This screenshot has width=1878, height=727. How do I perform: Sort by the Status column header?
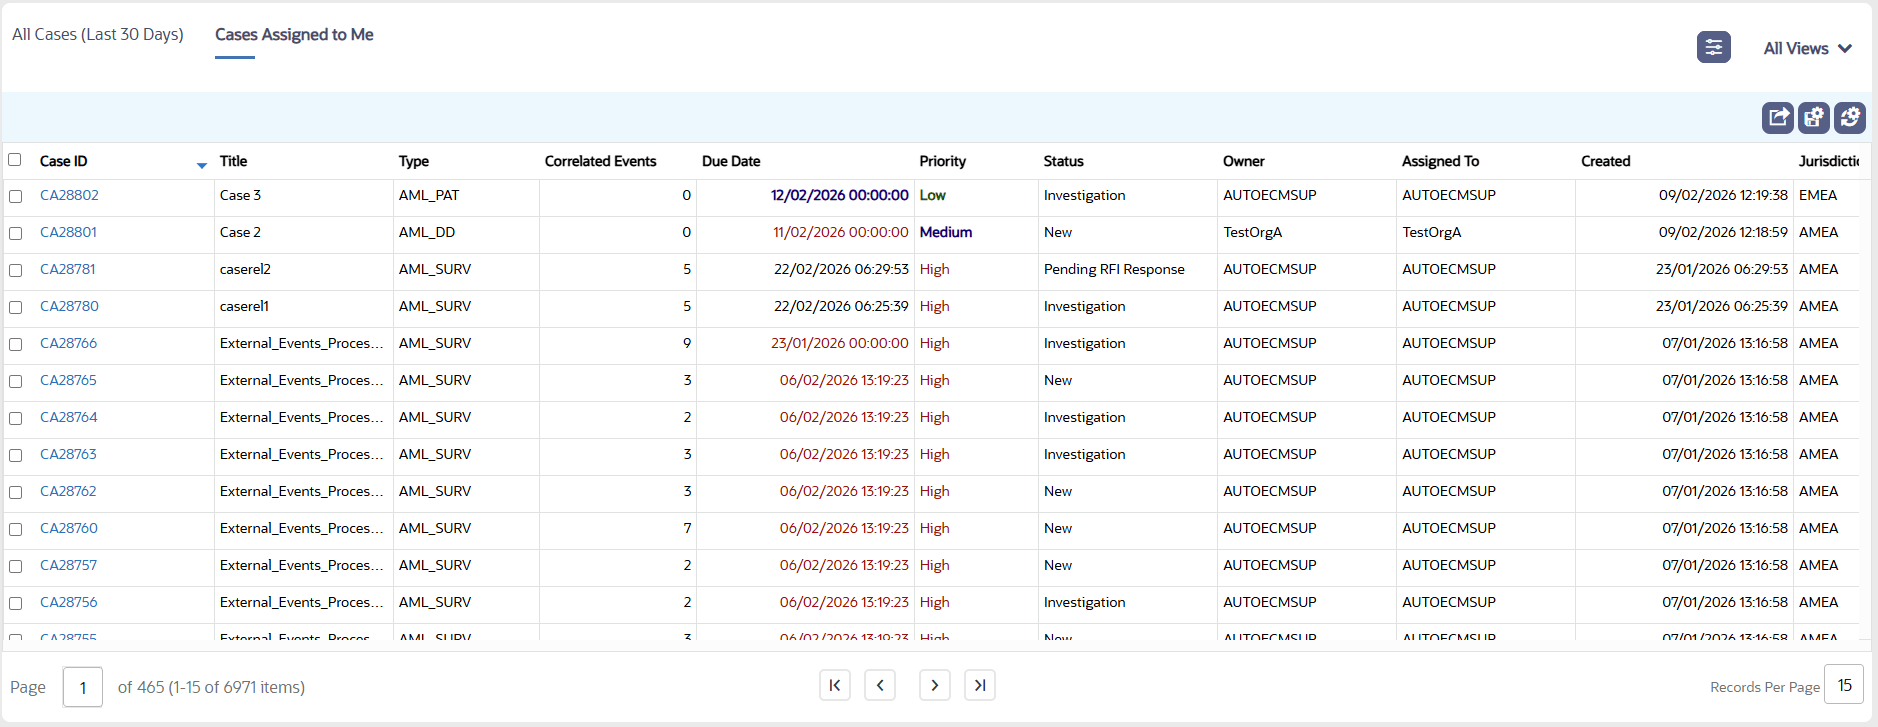1064,161
